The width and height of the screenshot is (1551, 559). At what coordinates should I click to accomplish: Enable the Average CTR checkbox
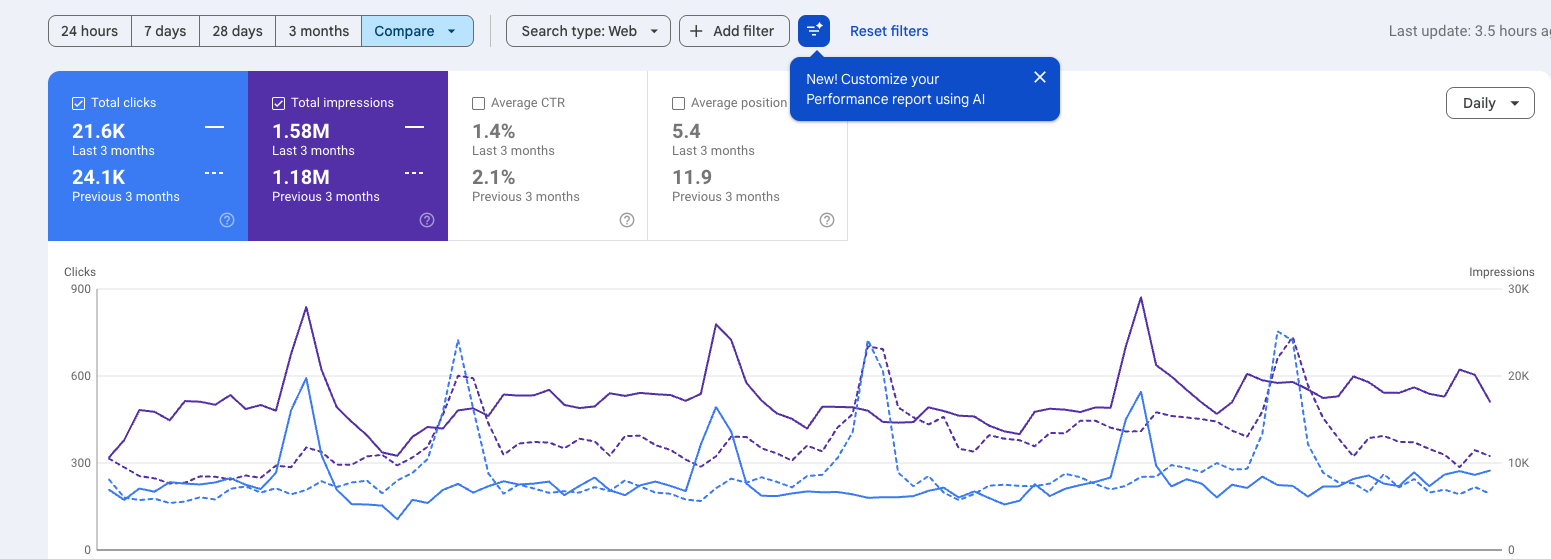478,103
